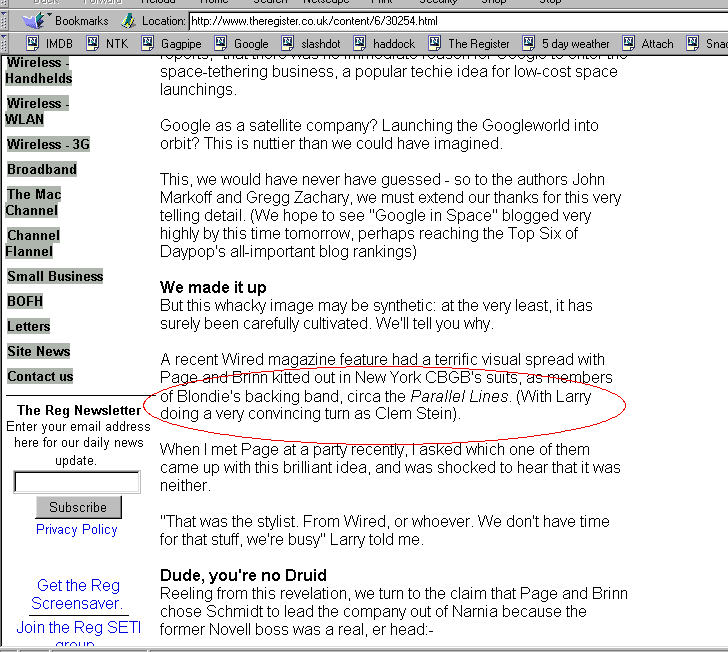The image size is (728, 652).
Task: Open the Channel Flannel link
Action: [x=32, y=243]
